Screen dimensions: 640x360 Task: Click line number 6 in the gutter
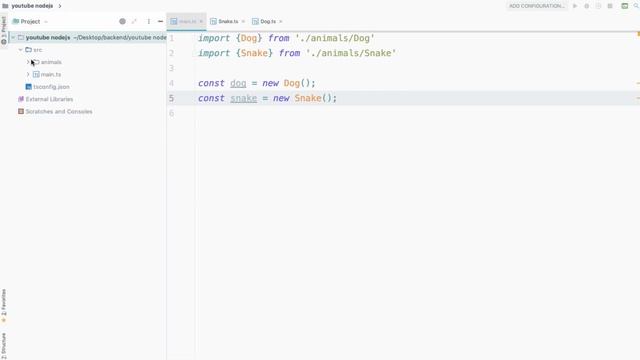coord(171,113)
